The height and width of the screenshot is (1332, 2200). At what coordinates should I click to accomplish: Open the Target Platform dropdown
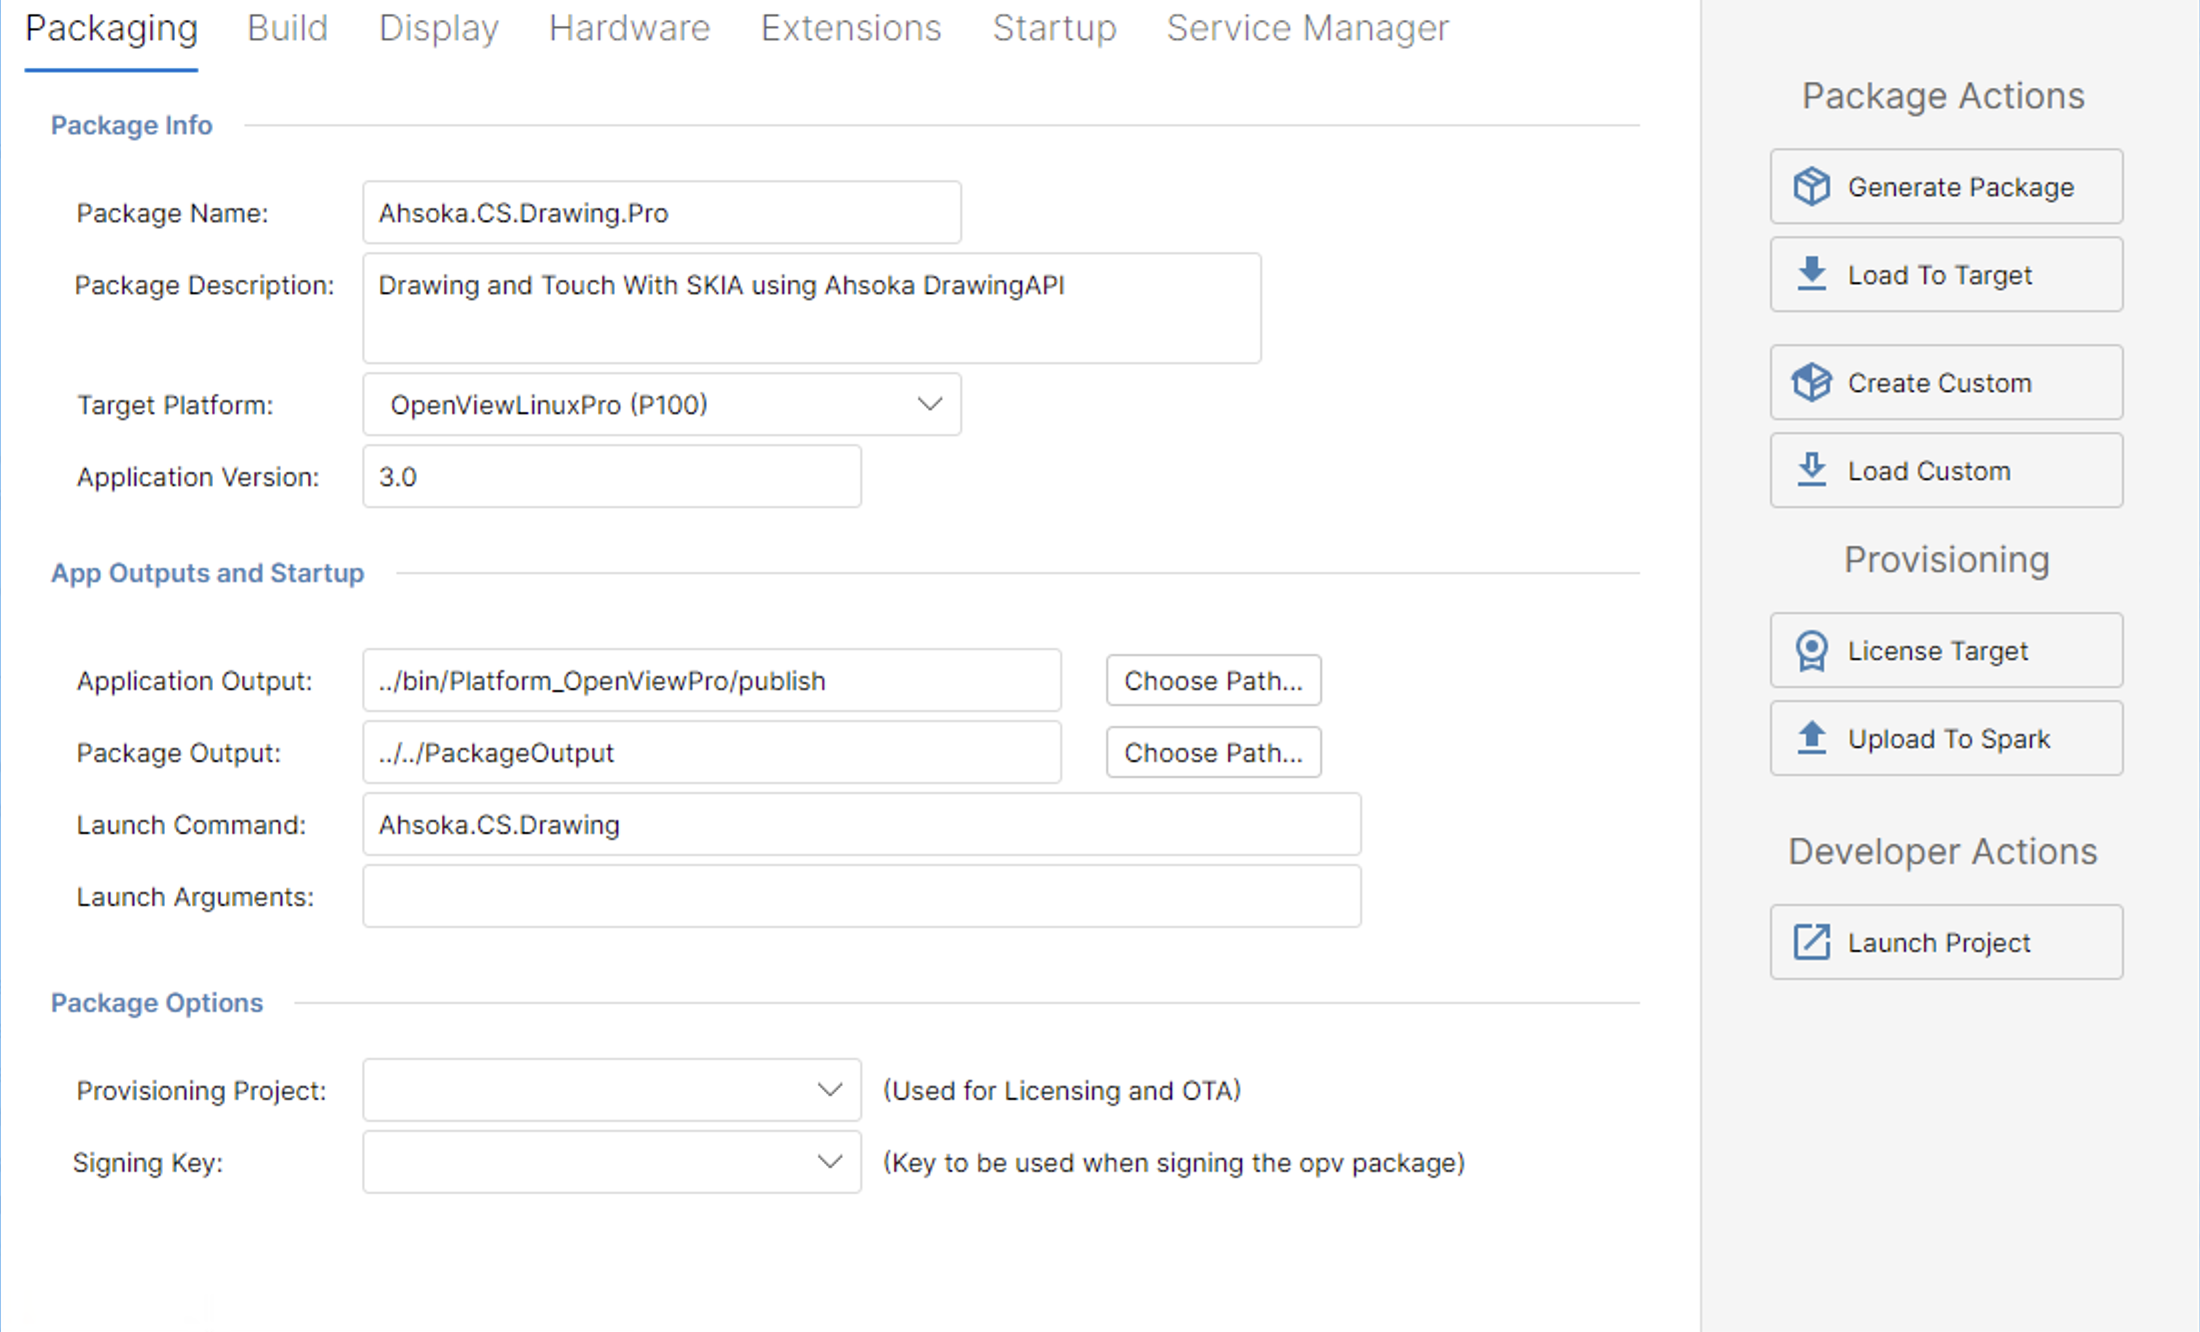click(x=661, y=404)
